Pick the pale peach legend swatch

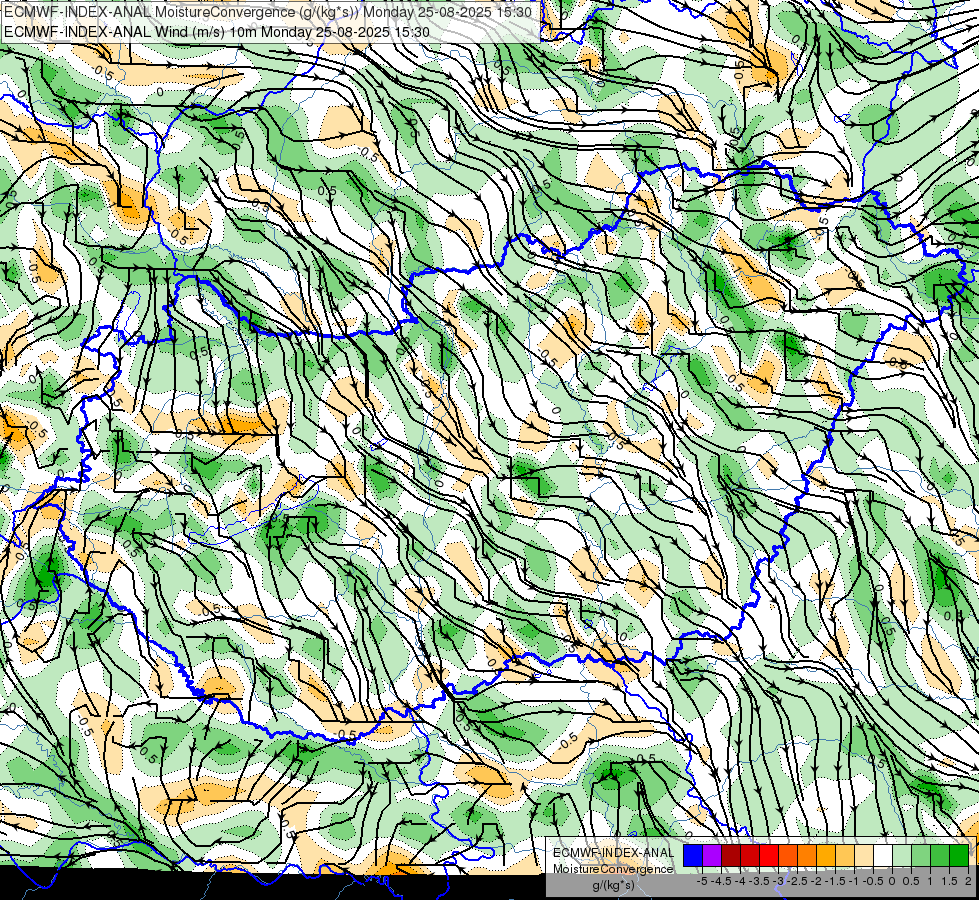(864, 855)
